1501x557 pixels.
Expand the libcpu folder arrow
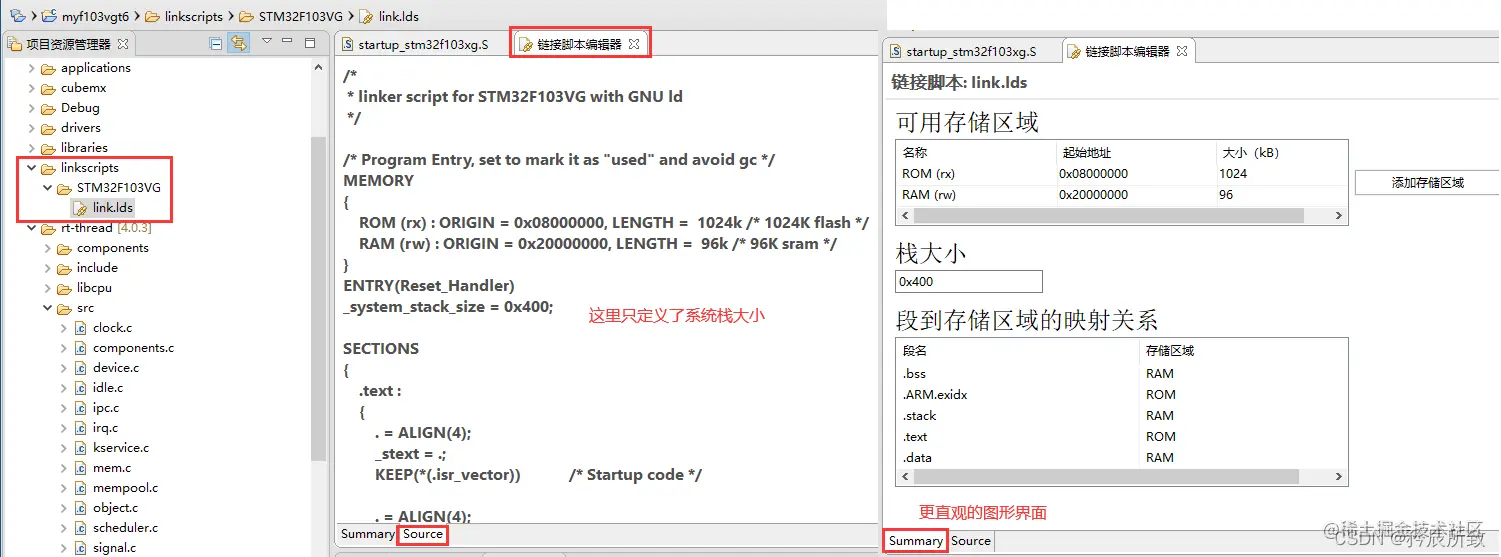[x=47, y=289]
